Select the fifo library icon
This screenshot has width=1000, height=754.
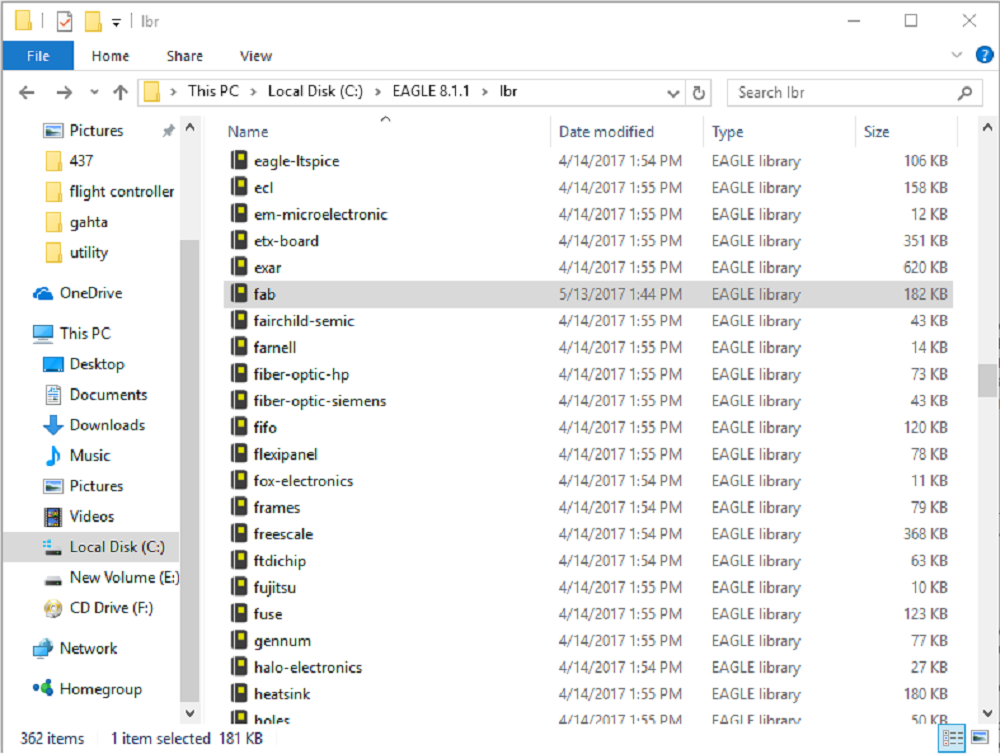tap(239, 427)
